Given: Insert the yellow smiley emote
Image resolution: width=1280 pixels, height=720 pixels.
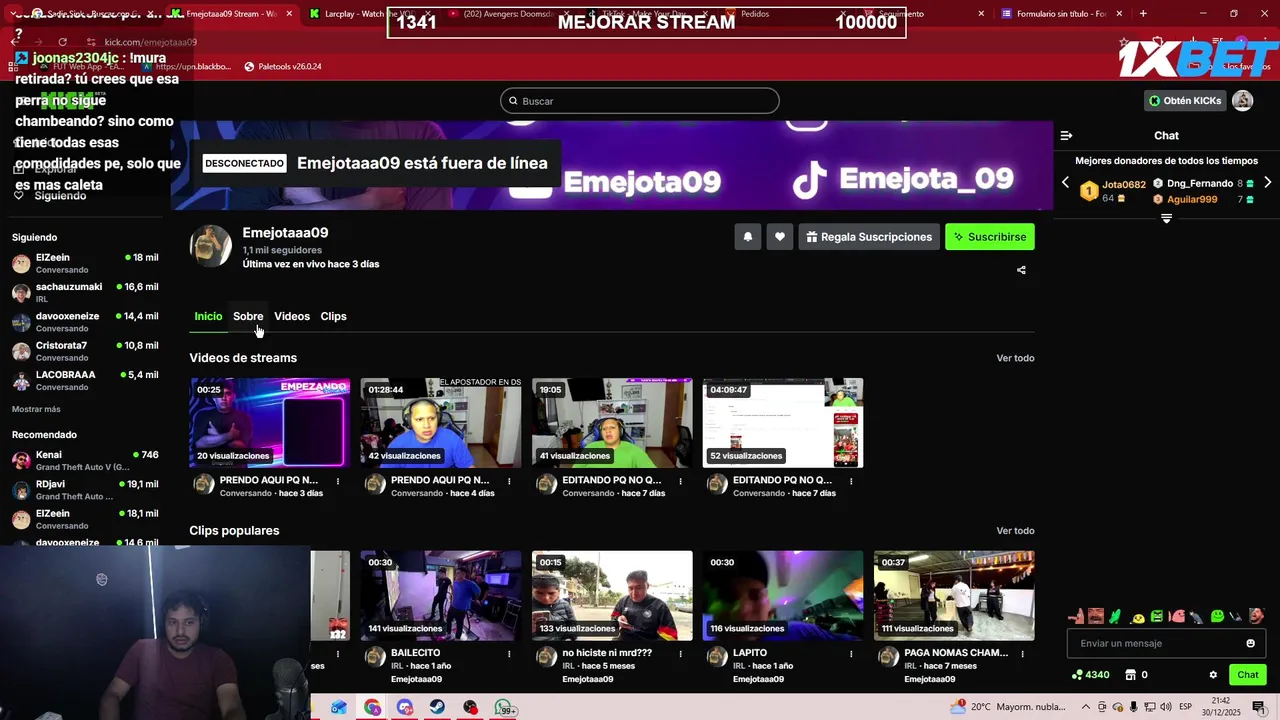Looking at the screenshot, I should coord(1137,617).
